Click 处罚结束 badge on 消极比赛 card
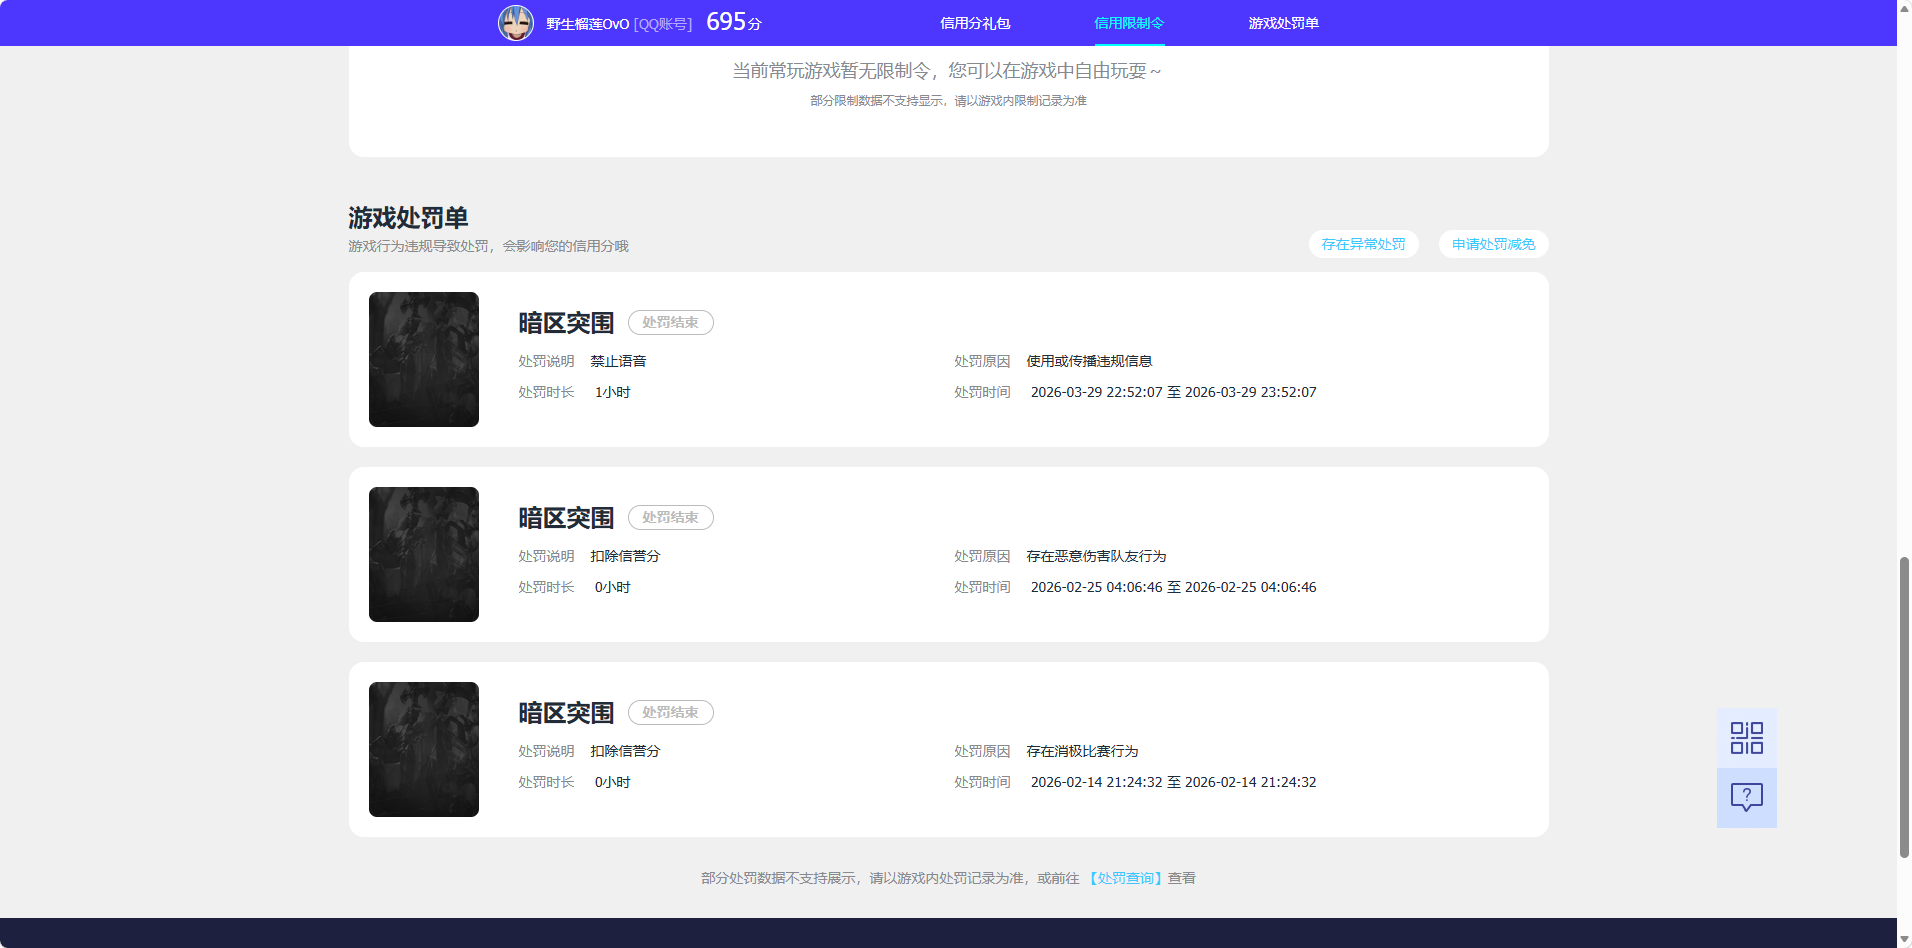This screenshot has width=1912, height=948. coord(670,712)
